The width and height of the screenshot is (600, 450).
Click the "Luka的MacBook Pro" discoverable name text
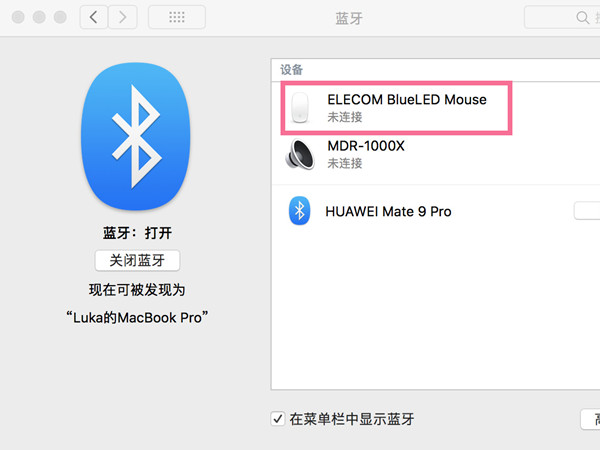(137, 318)
